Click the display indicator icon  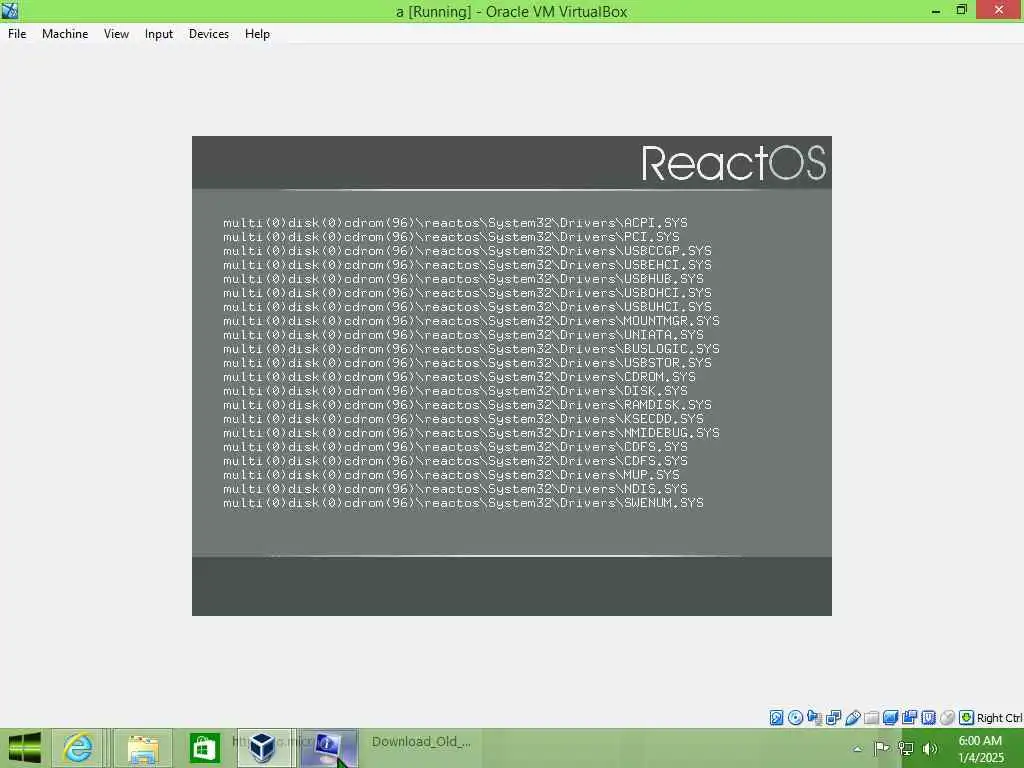(890, 718)
